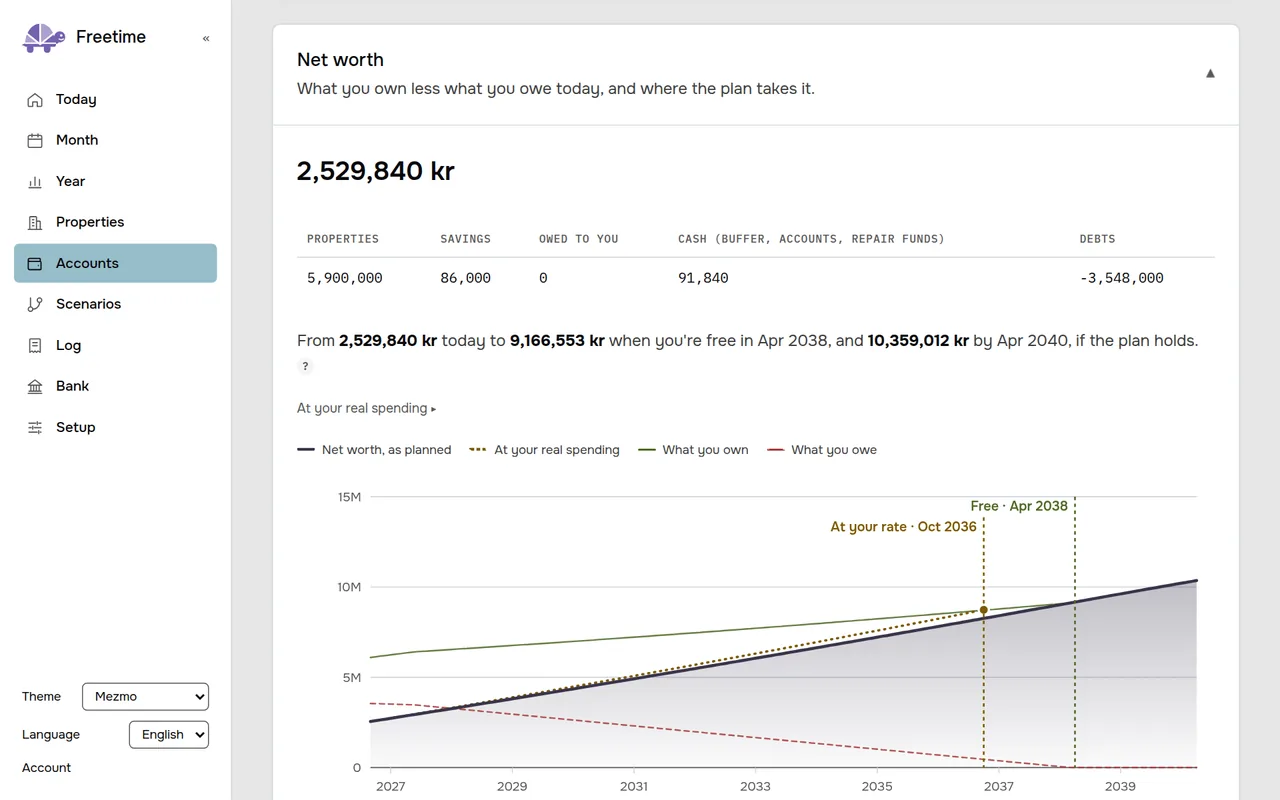
Task: Select the Accounts menu item
Action: pos(115,263)
